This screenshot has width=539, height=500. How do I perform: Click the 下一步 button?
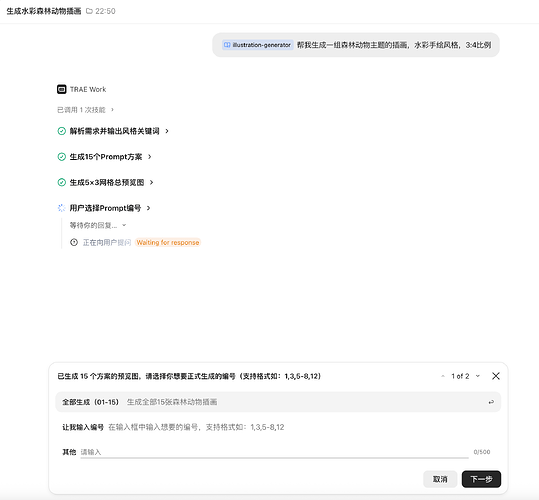[481, 479]
